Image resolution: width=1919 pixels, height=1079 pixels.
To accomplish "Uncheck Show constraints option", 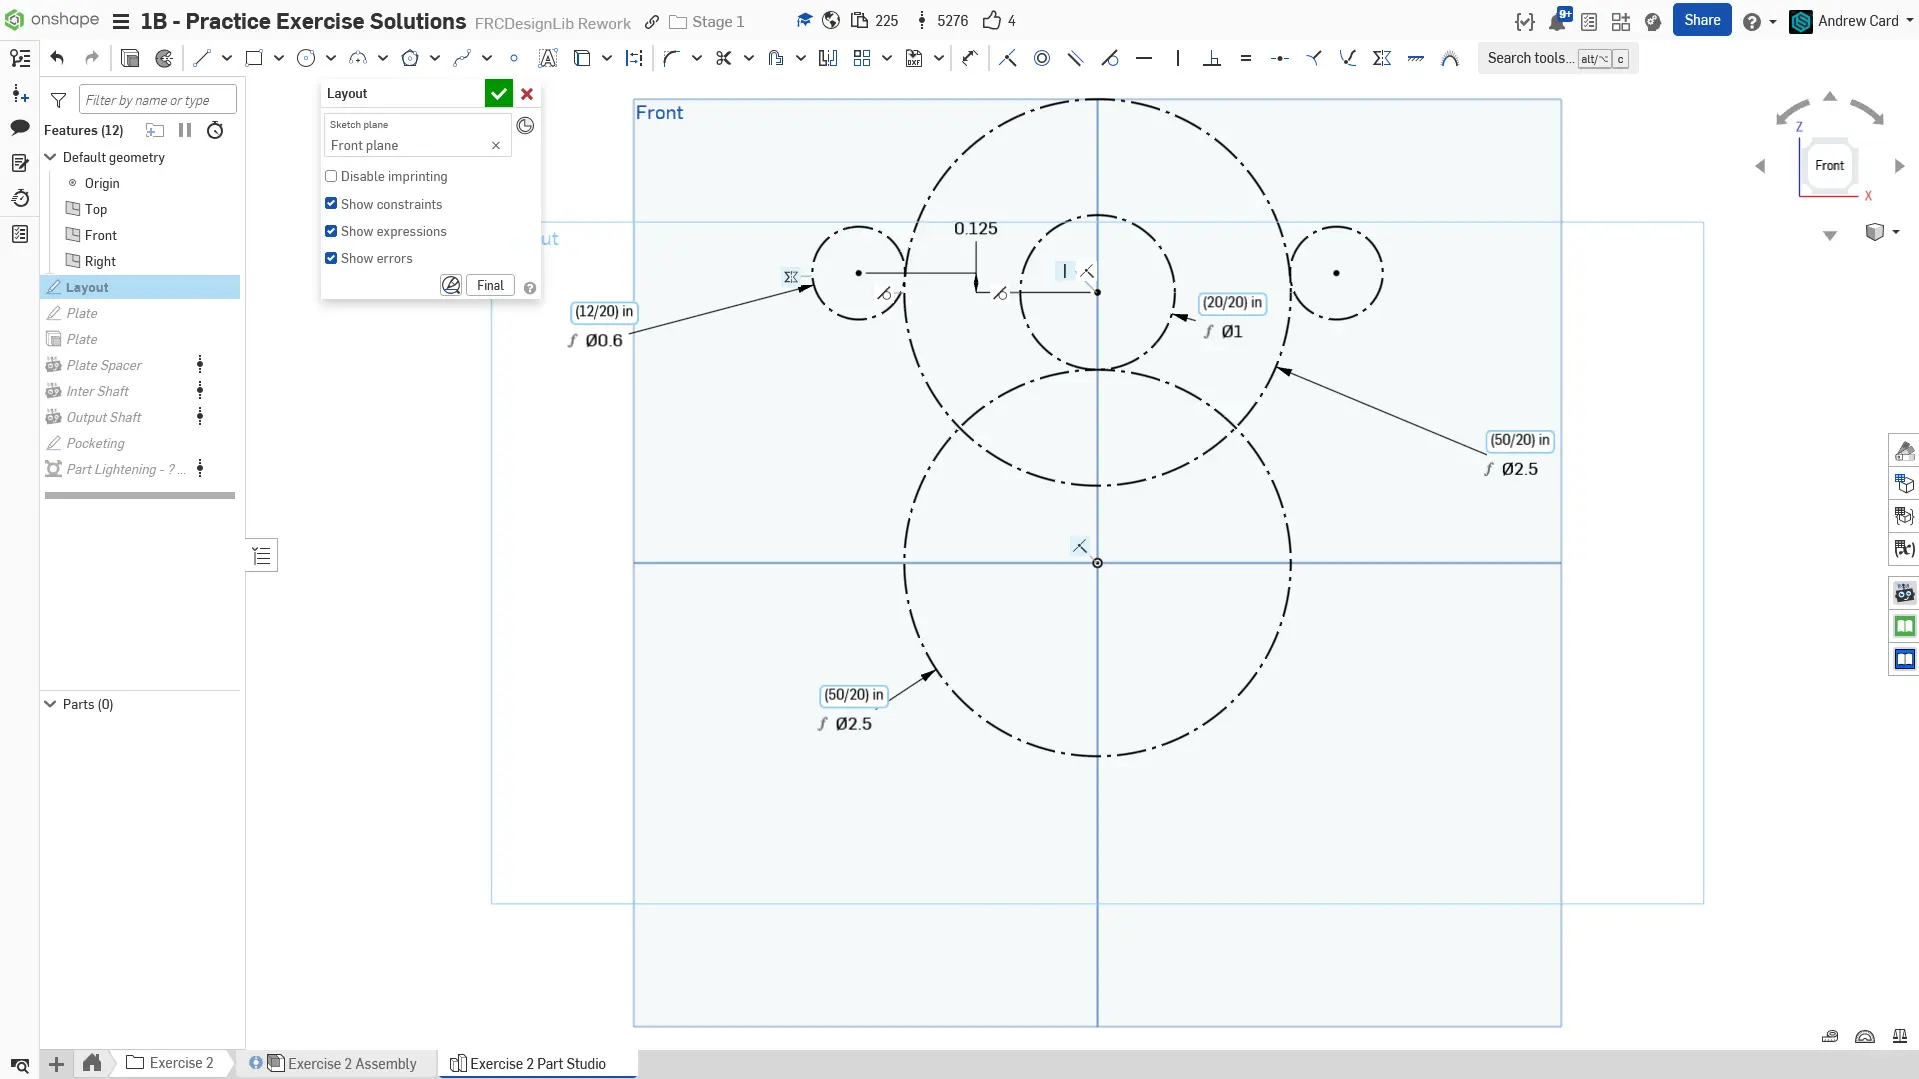I will pyautogui.click(x=331, y=204).
